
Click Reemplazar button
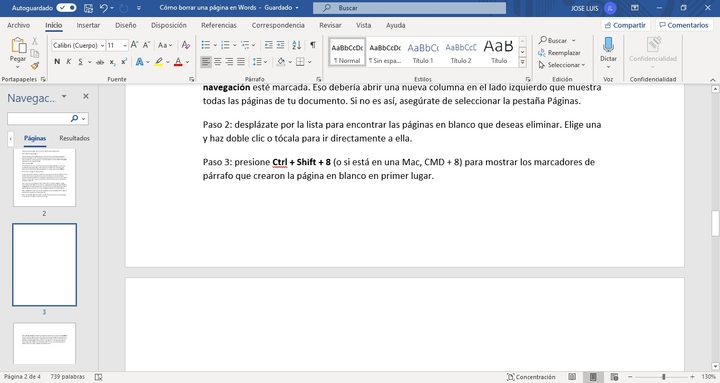[559, 53]
